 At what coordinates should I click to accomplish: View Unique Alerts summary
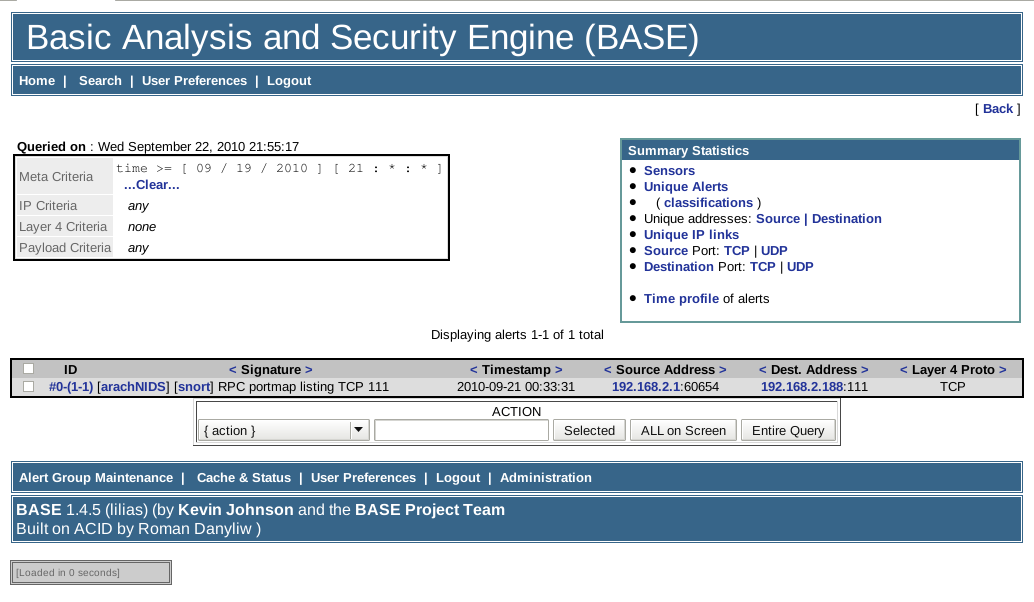pos(686,187)
